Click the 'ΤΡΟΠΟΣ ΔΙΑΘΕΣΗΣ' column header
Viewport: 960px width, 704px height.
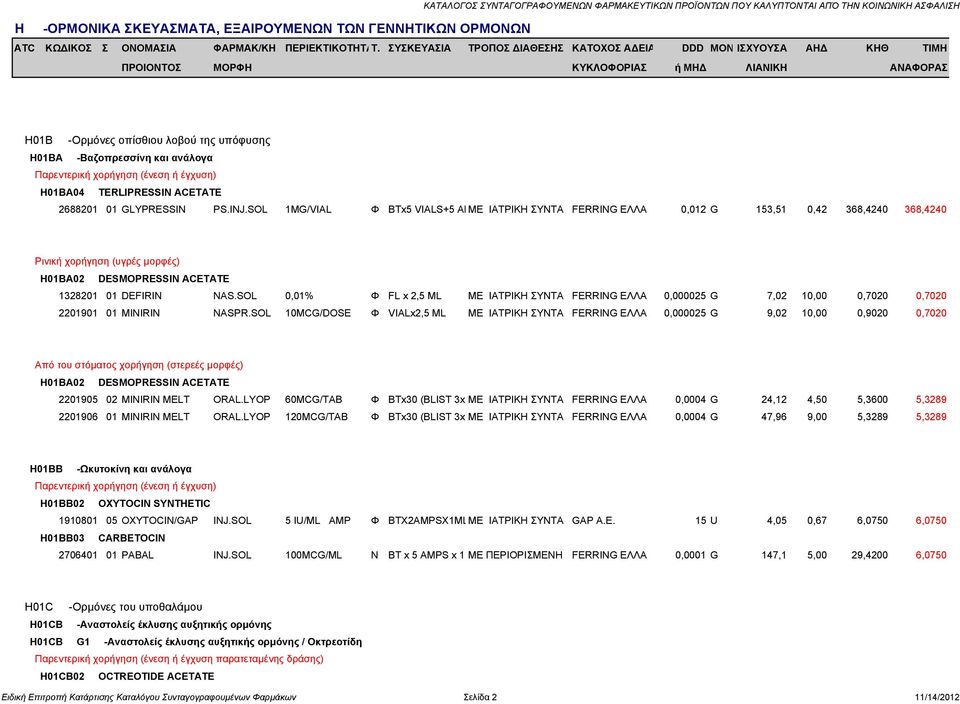point(516,48)
